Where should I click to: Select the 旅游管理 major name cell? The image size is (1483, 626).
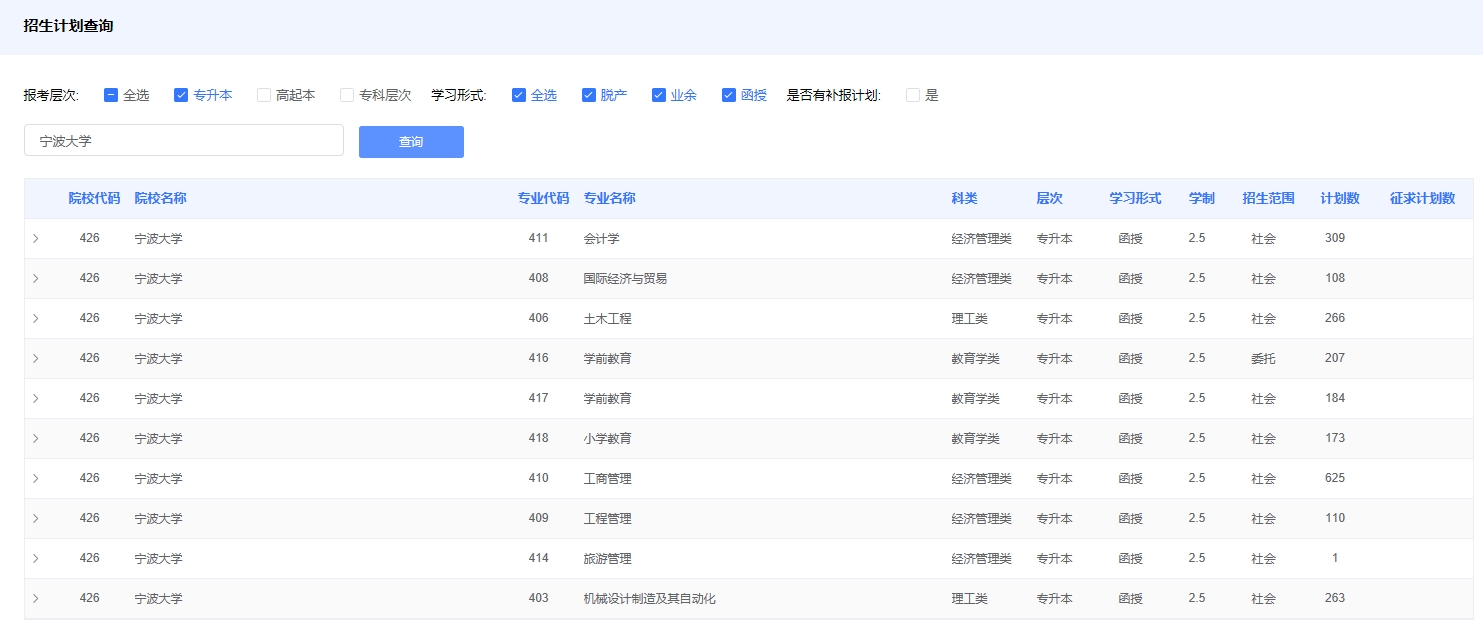pos(608,558)
